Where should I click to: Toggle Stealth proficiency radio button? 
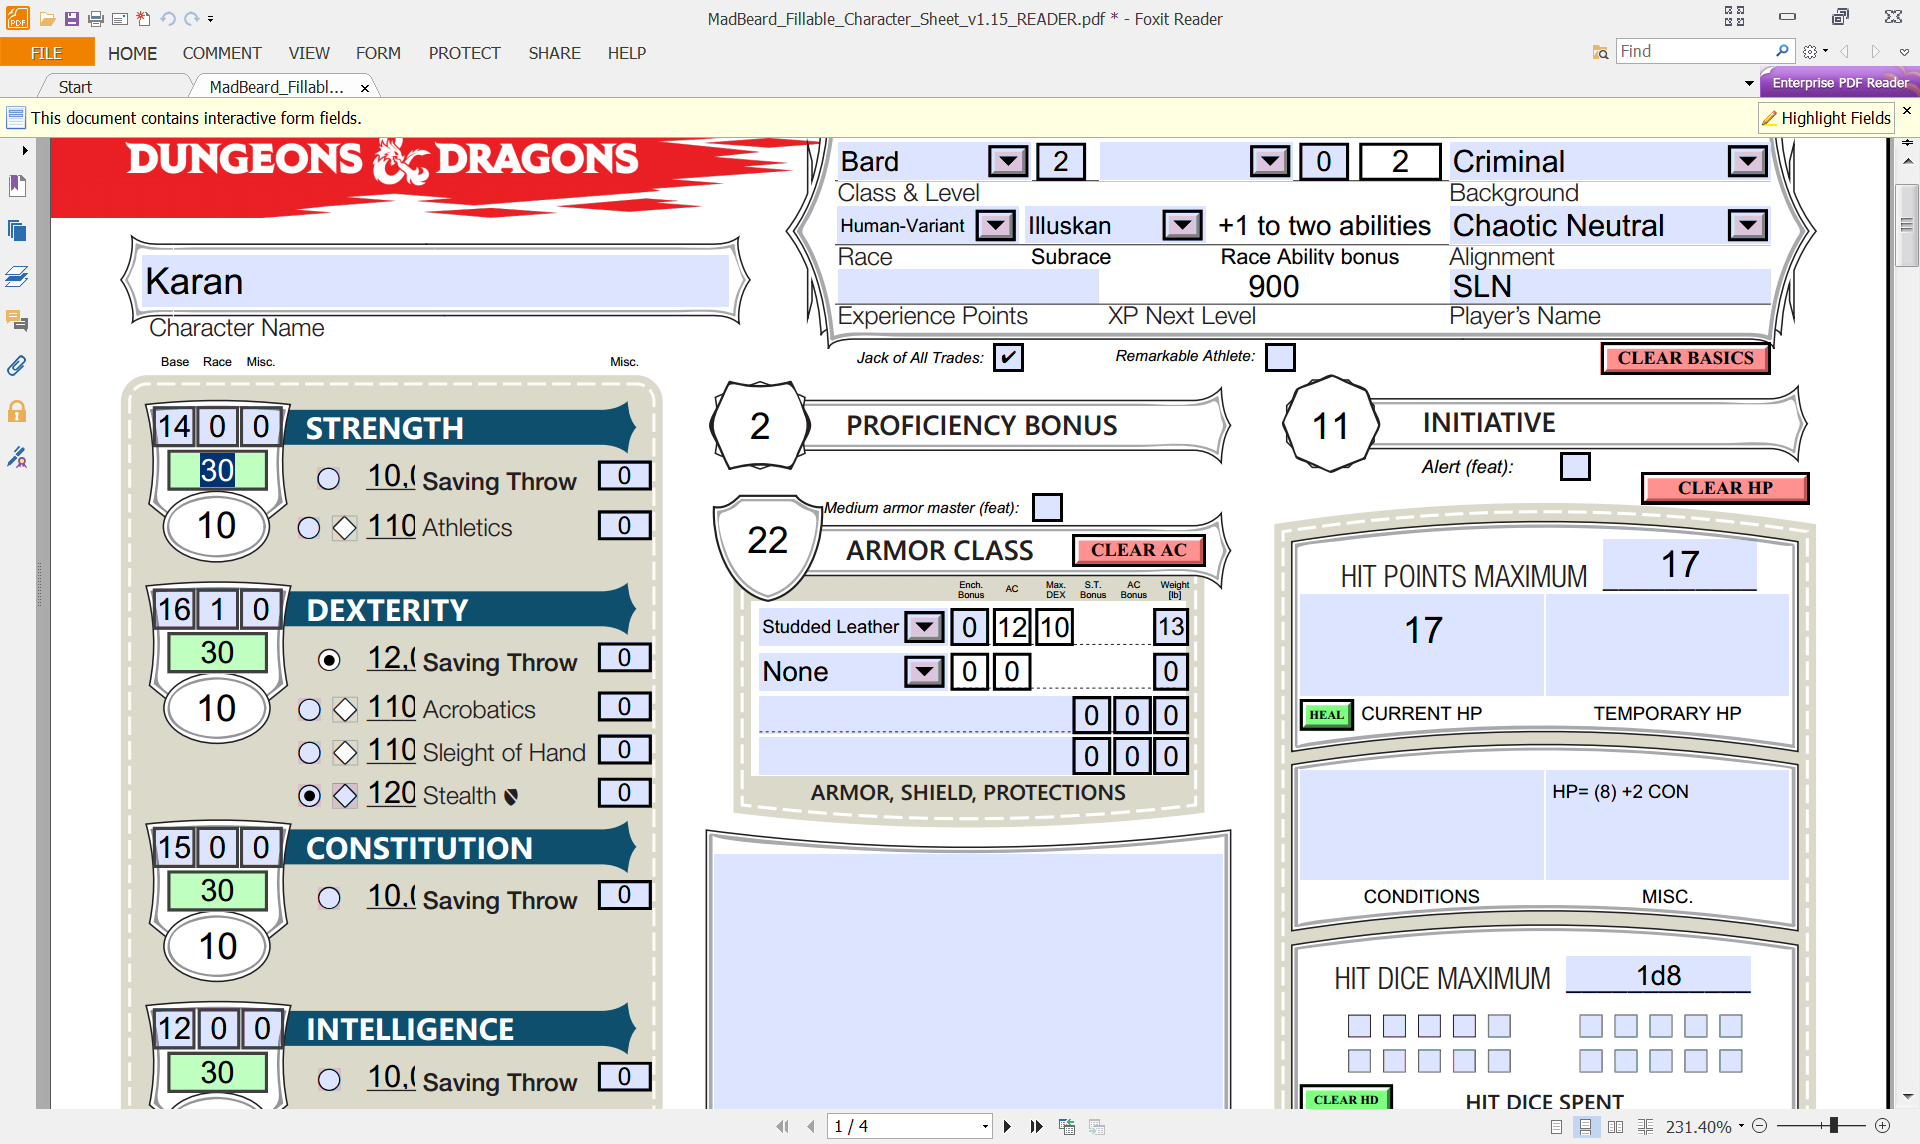pos(309,796)
